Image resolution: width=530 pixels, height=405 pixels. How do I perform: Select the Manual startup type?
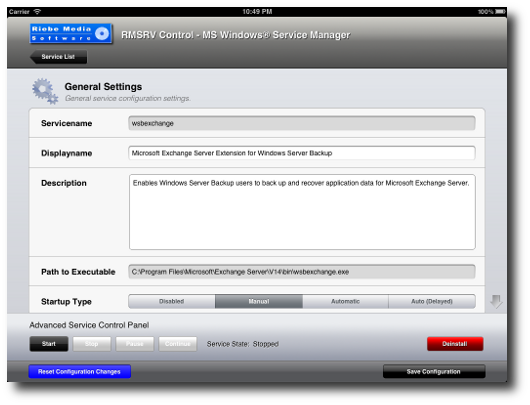pos(259,301)
